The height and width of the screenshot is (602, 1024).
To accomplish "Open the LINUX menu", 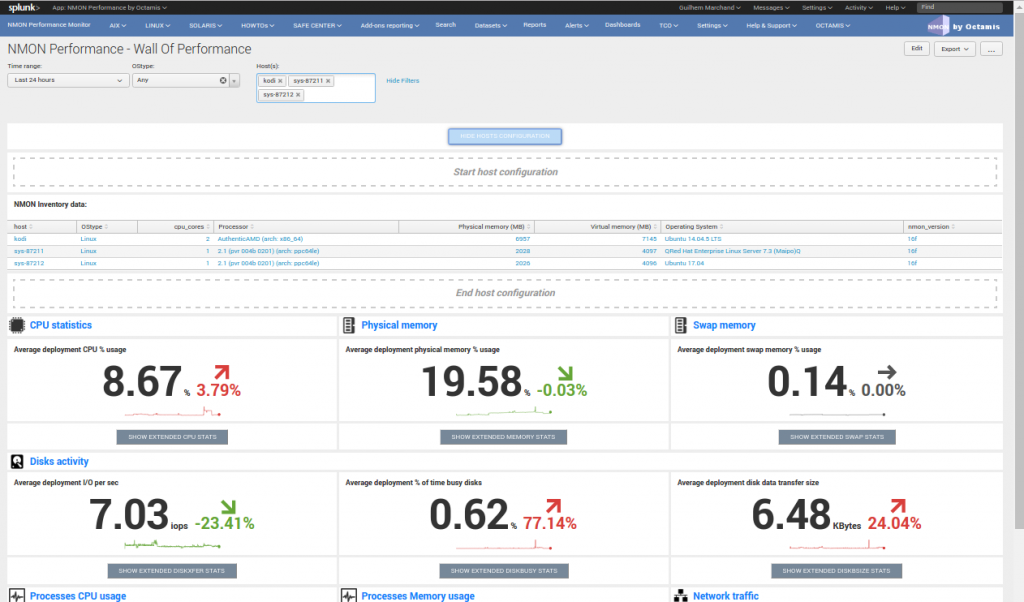I will [156, 25].
